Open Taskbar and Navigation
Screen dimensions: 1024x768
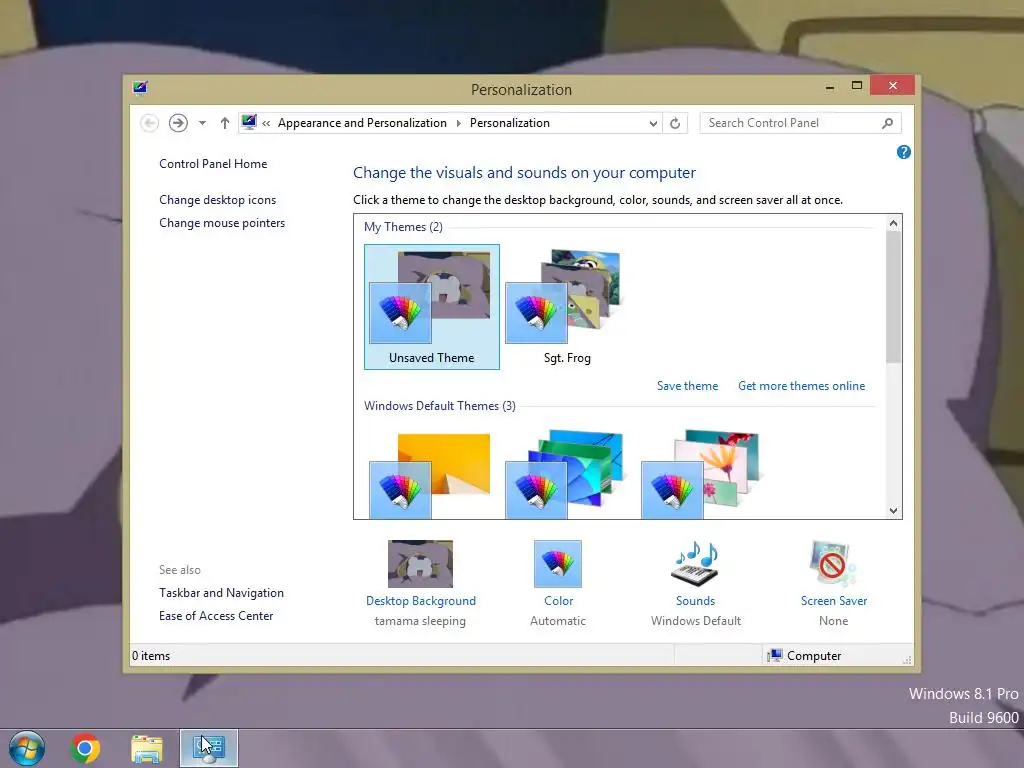click(221, 593)
